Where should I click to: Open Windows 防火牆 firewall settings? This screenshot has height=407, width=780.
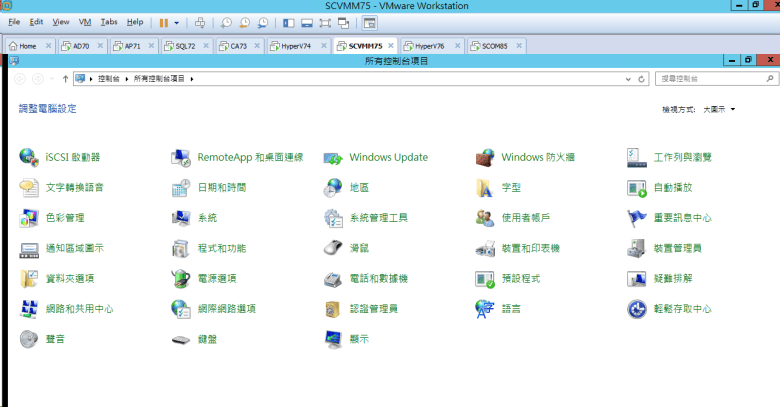pyautogui.click(x=537, y=157)
